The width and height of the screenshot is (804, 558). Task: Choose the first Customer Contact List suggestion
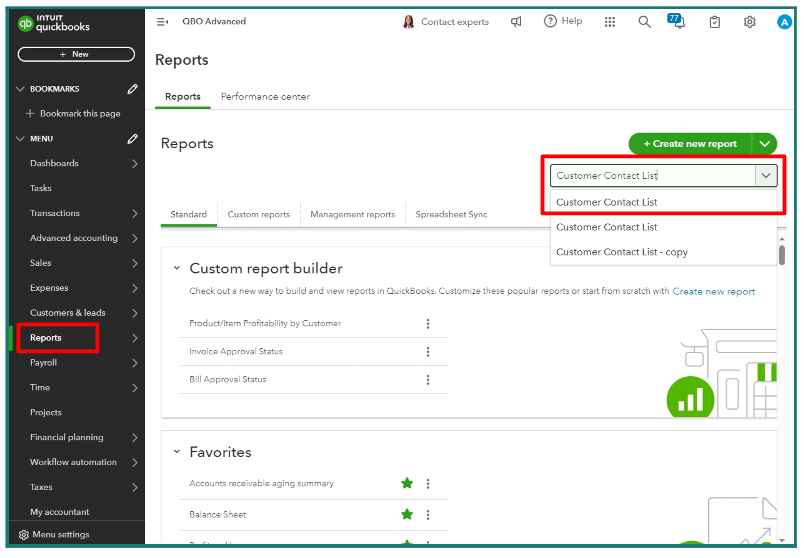(664, 202)
